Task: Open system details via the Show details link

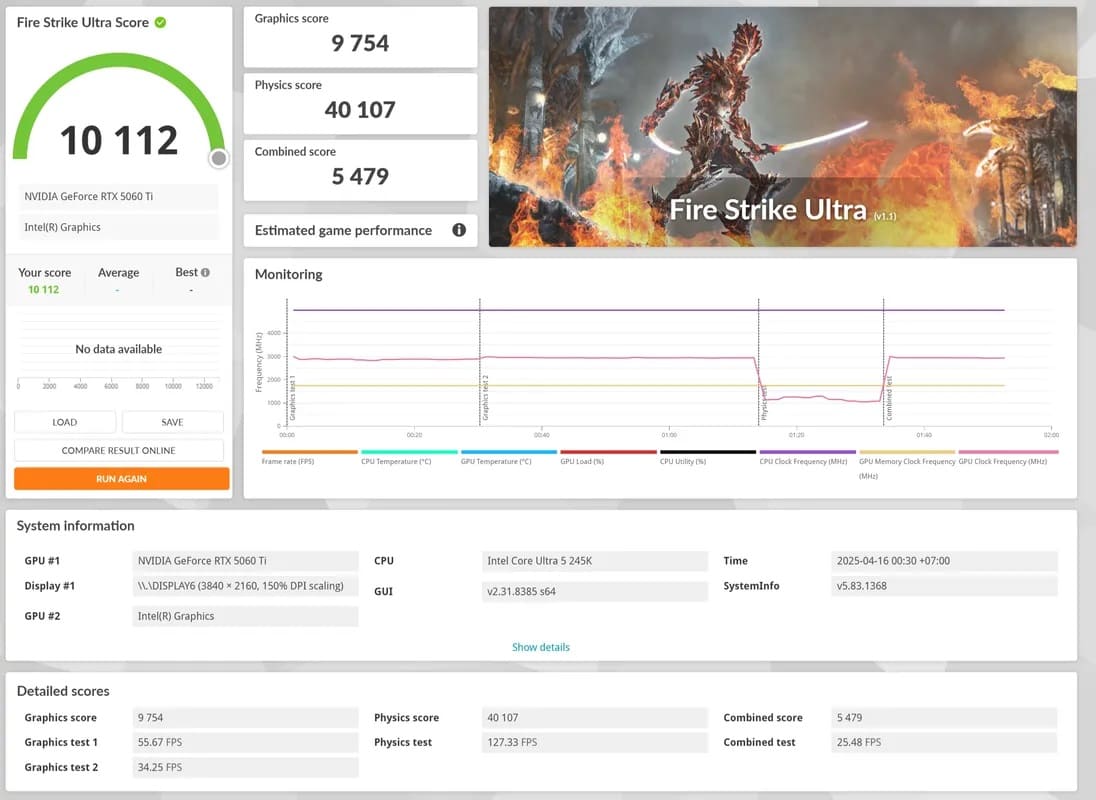Action: pos(540,647)
